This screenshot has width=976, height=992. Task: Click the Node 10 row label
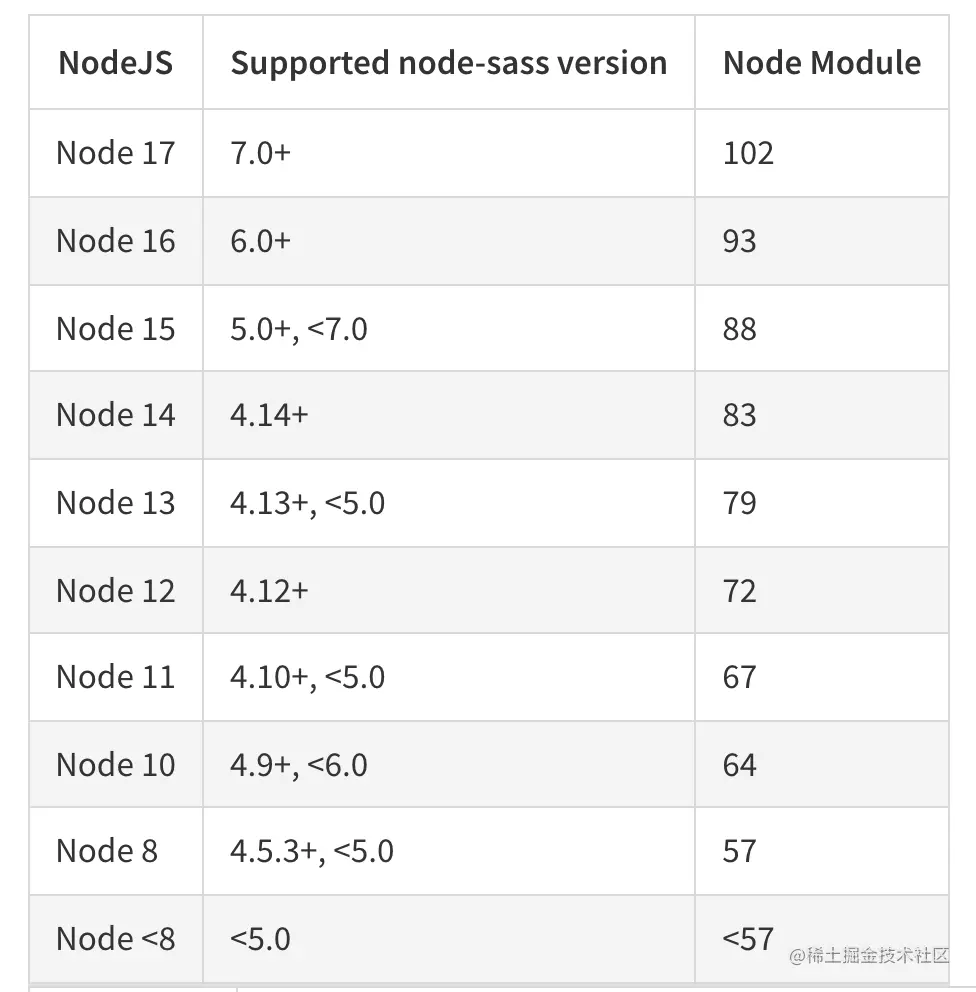[x=115, y=765]
